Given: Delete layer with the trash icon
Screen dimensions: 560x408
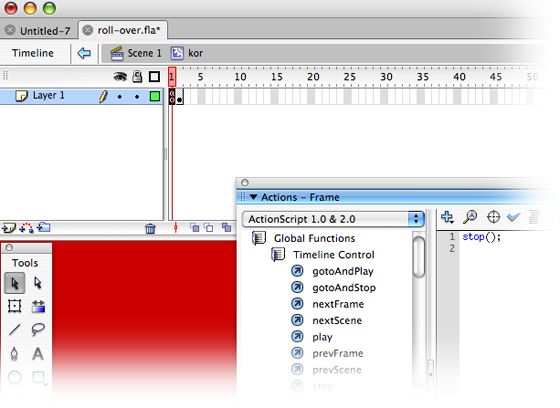Looking at the screenshot, I should 150,228.
